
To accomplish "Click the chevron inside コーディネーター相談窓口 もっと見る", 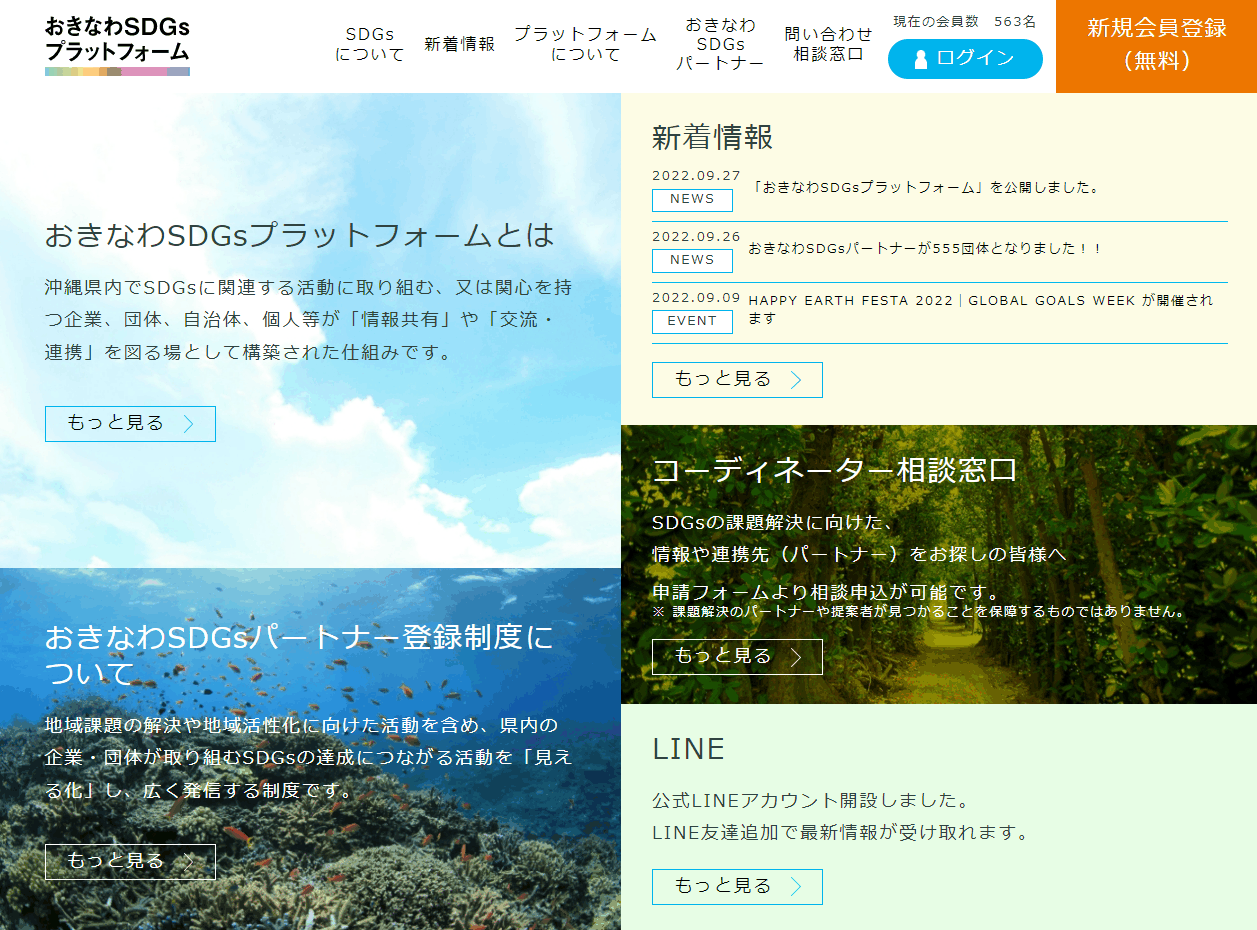I will tap(795, 657).
